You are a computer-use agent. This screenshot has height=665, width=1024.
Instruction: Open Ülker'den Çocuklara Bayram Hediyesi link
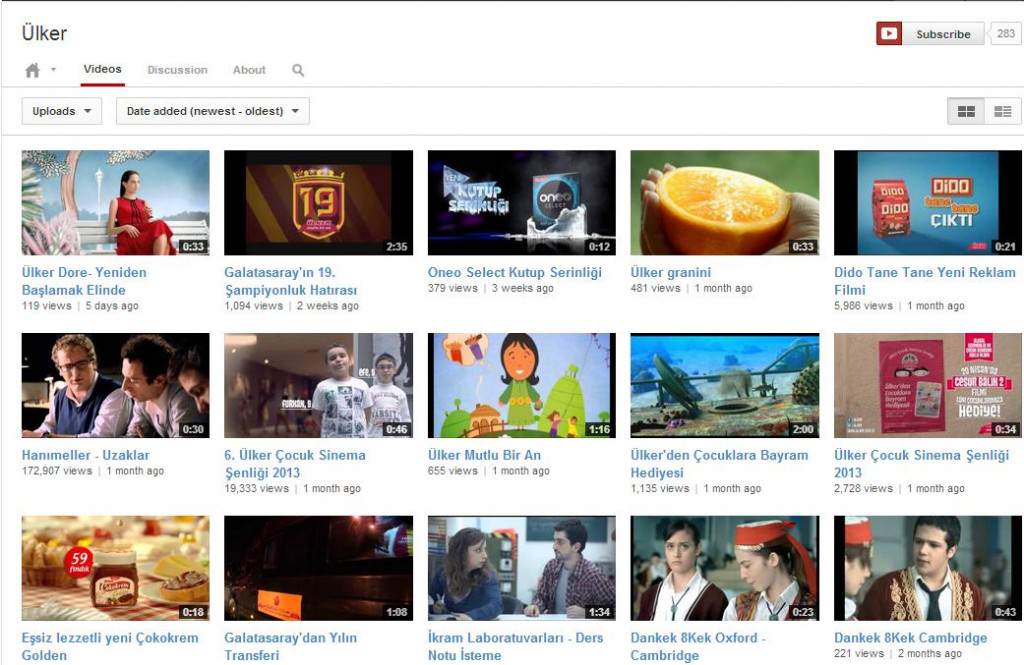(x=719, y=464)
